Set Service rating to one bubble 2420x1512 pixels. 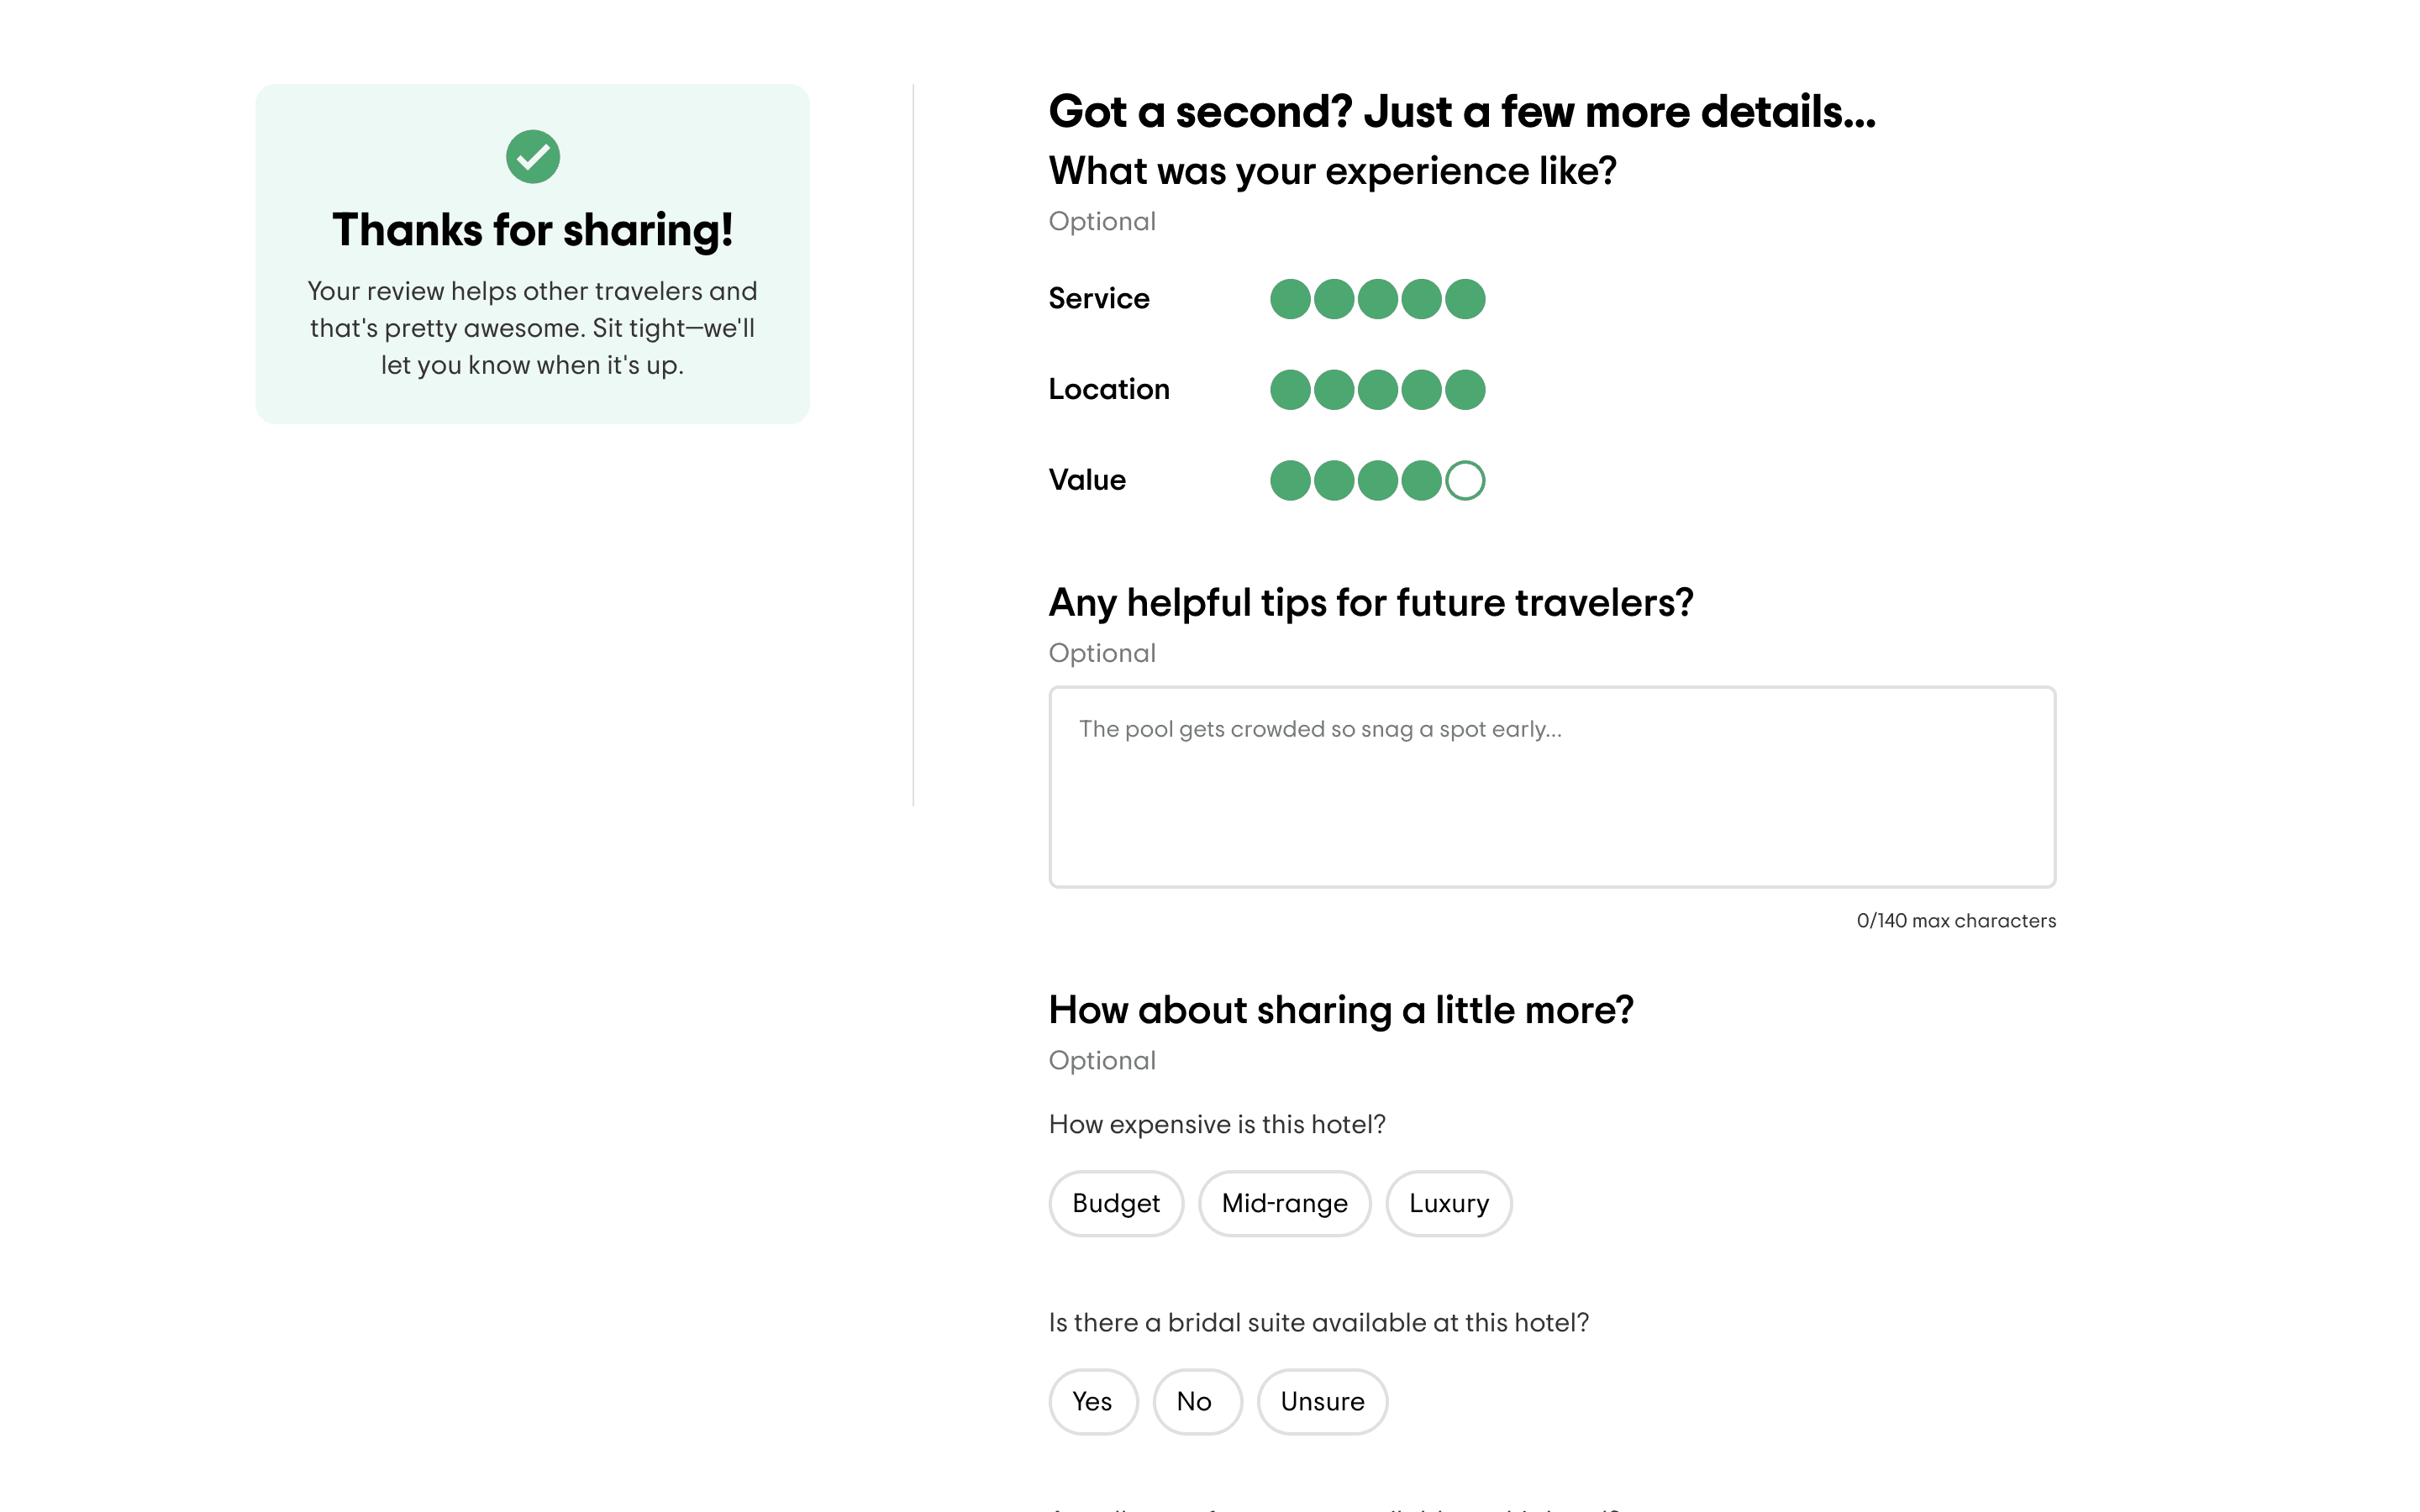(x=1290, y=299)
